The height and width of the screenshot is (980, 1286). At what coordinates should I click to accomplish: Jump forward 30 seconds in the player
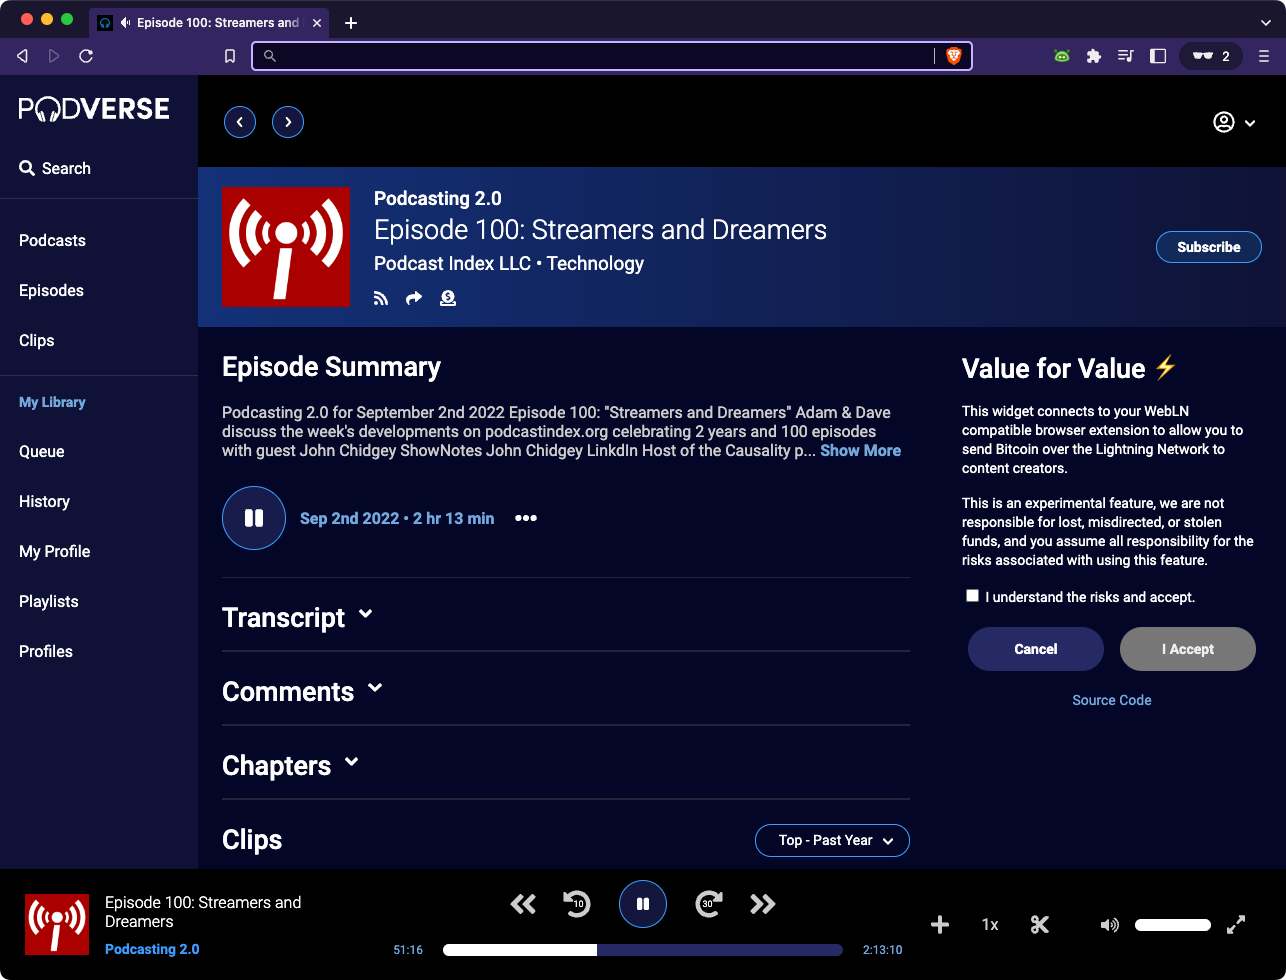(709, 904)
